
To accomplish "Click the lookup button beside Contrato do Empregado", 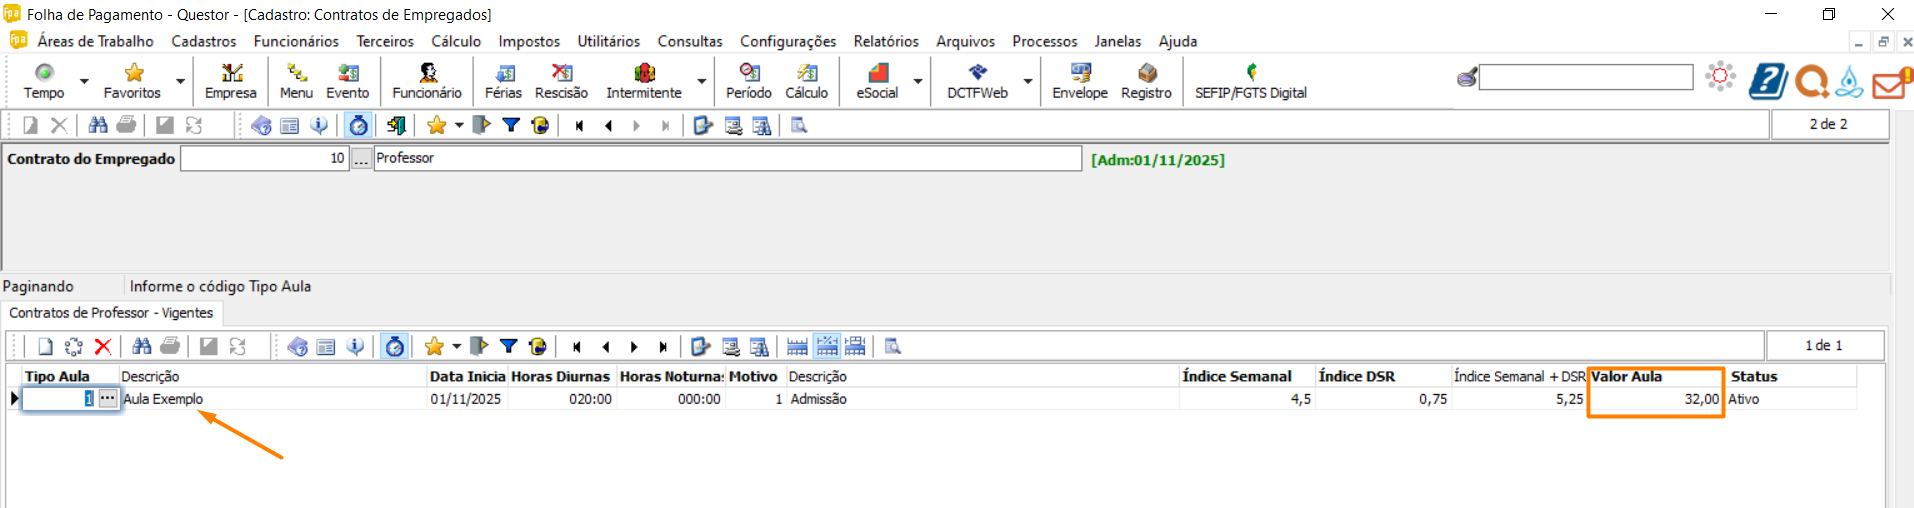I will 361,159.
